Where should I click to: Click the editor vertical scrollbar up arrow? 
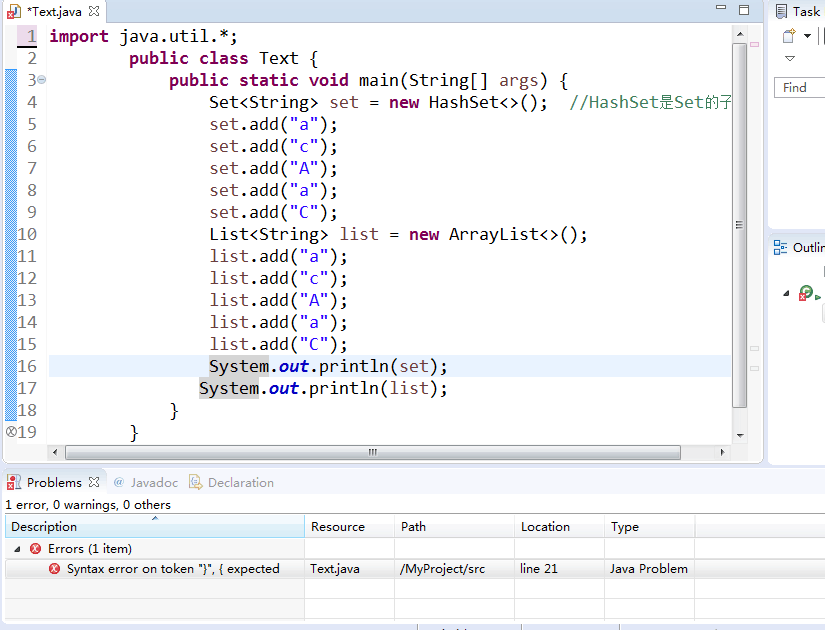[740, 34]
